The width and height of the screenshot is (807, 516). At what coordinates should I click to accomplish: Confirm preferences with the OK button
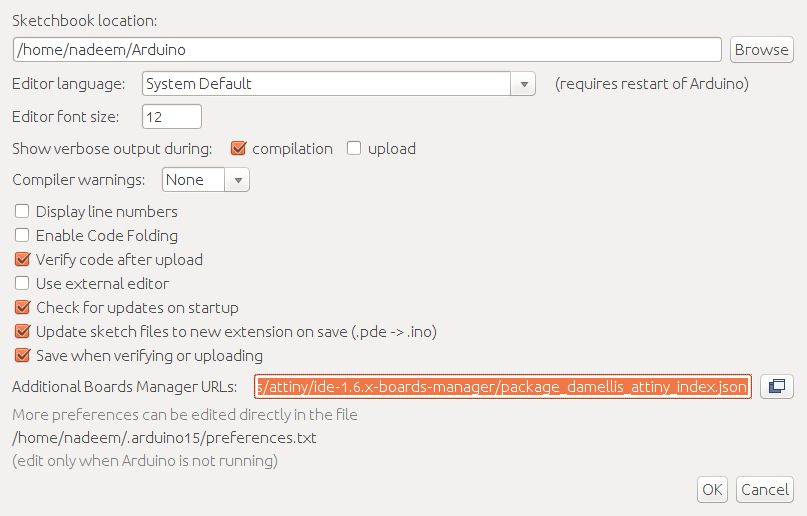pyautogui.click(x=712, y=490)
